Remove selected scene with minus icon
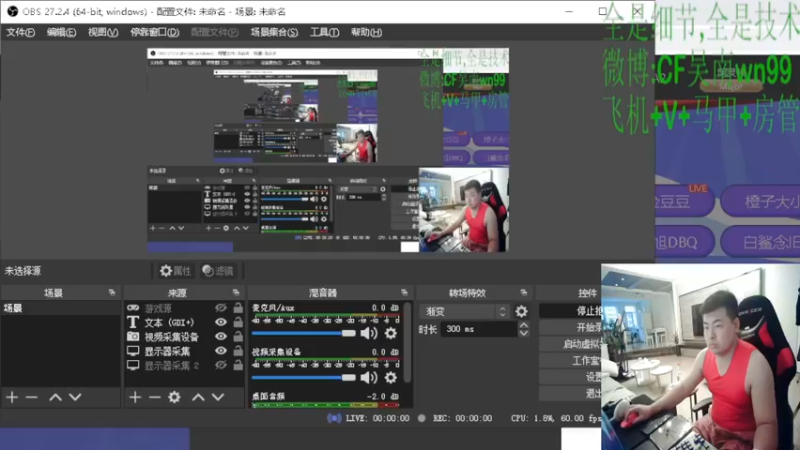 [32, 397]
